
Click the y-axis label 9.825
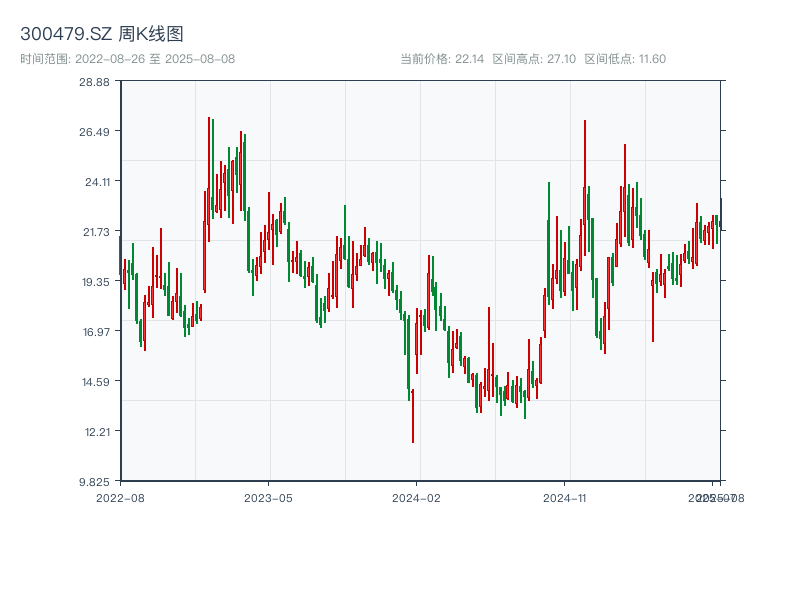94,482
